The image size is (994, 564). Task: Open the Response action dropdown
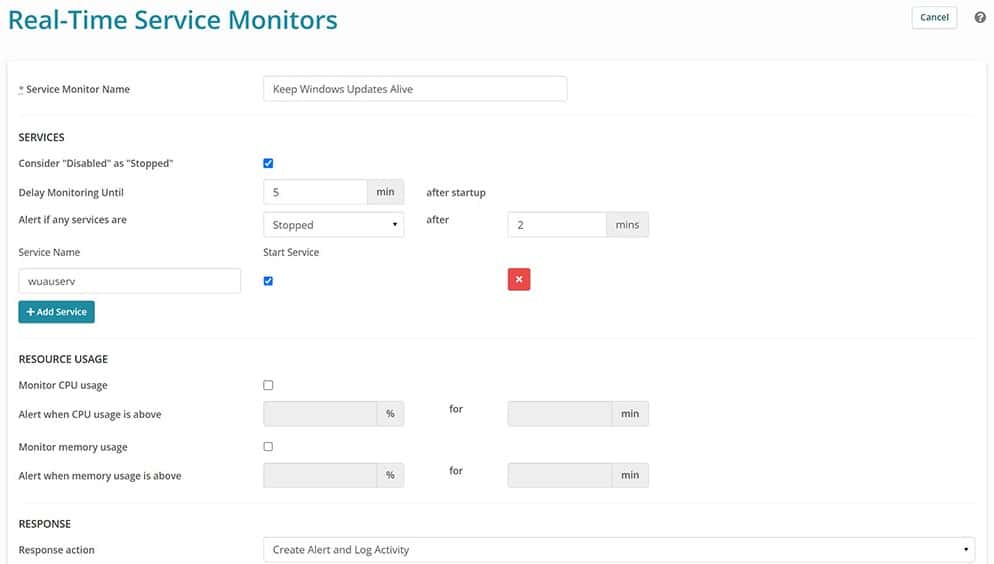pos(619,550)
